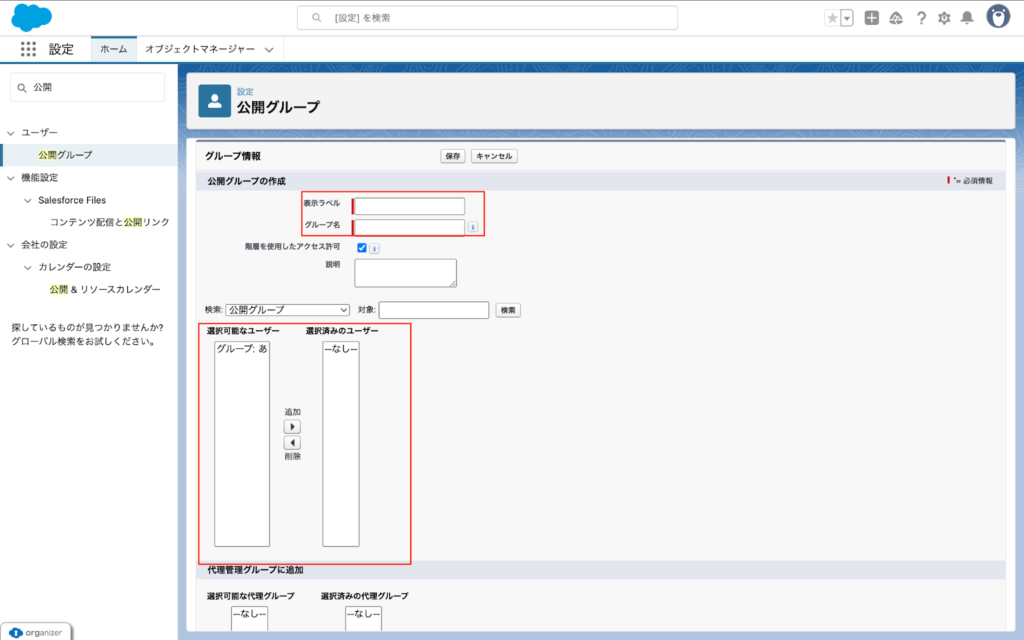
Task: Open the App Launcher grid
Action: click(28, 48)
